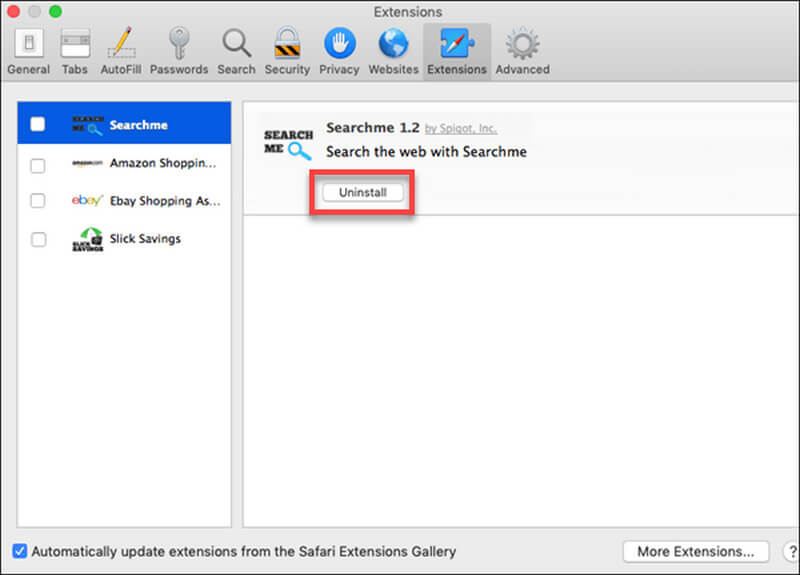This screenshot has width=800, height=575.
Task: Enable the Amazon Shopping extension checkbox
Action: 38,164
